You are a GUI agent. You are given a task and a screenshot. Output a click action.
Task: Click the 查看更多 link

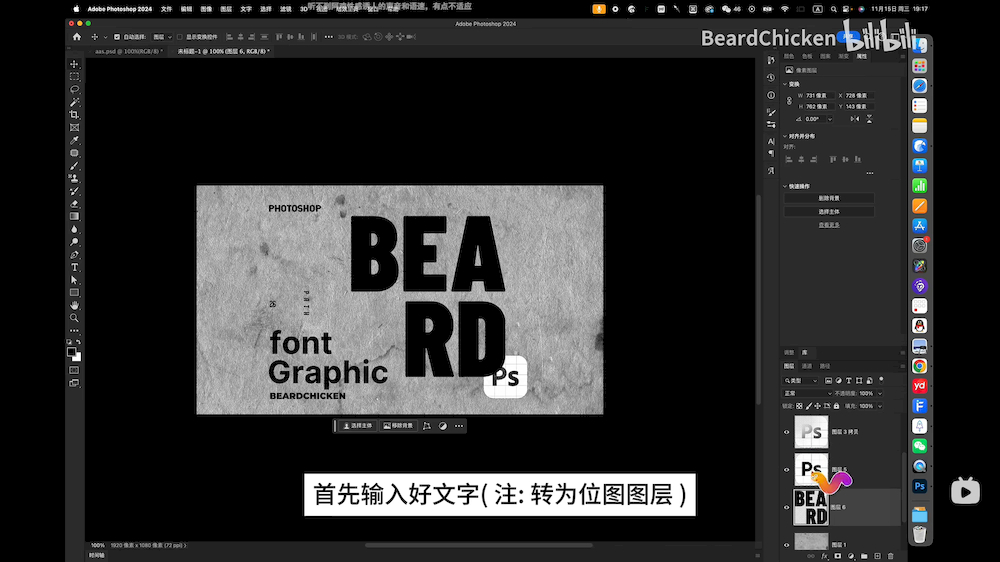click(x=829, y=225)
